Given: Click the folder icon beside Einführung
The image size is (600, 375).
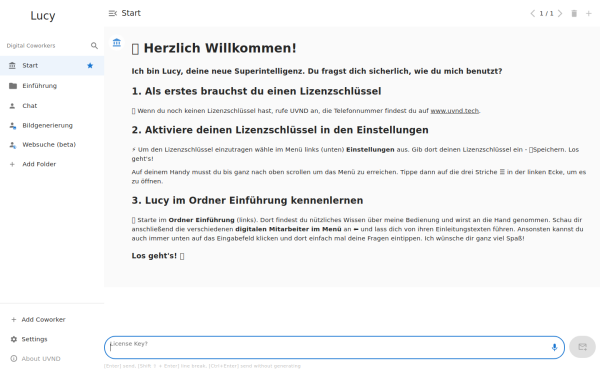Looking at the screenshot, I should pos(13,86).
